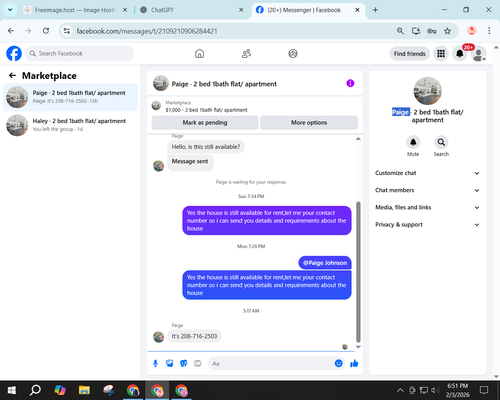Click Find friends button
The image size is (500, 400).
[x=409, y=54]
